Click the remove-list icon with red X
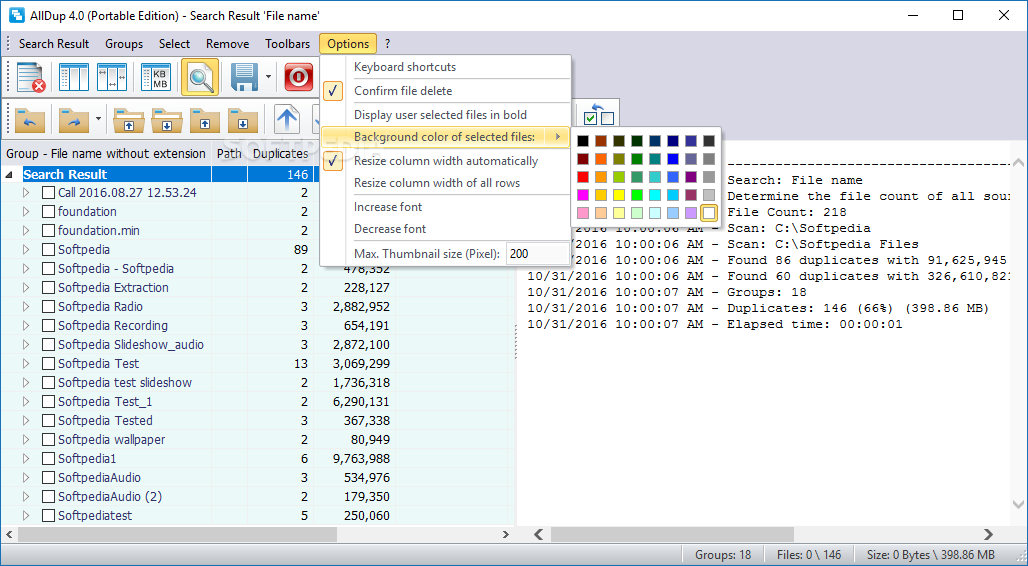This screenshot has height=566, width=1028. [x=30, y=77]
